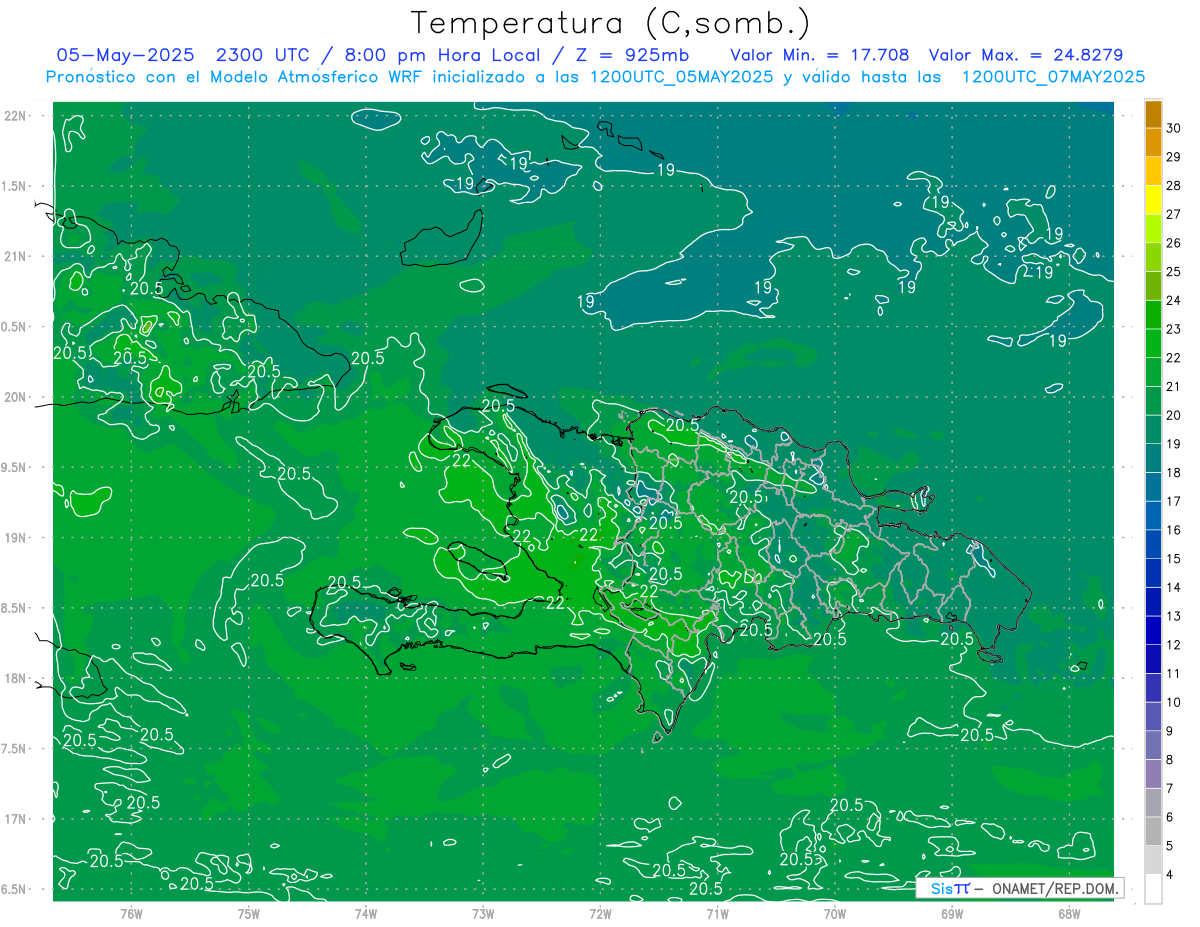The image size is (1200, 927).
Task: Click the color scale label '18'
Action: 1174,473
